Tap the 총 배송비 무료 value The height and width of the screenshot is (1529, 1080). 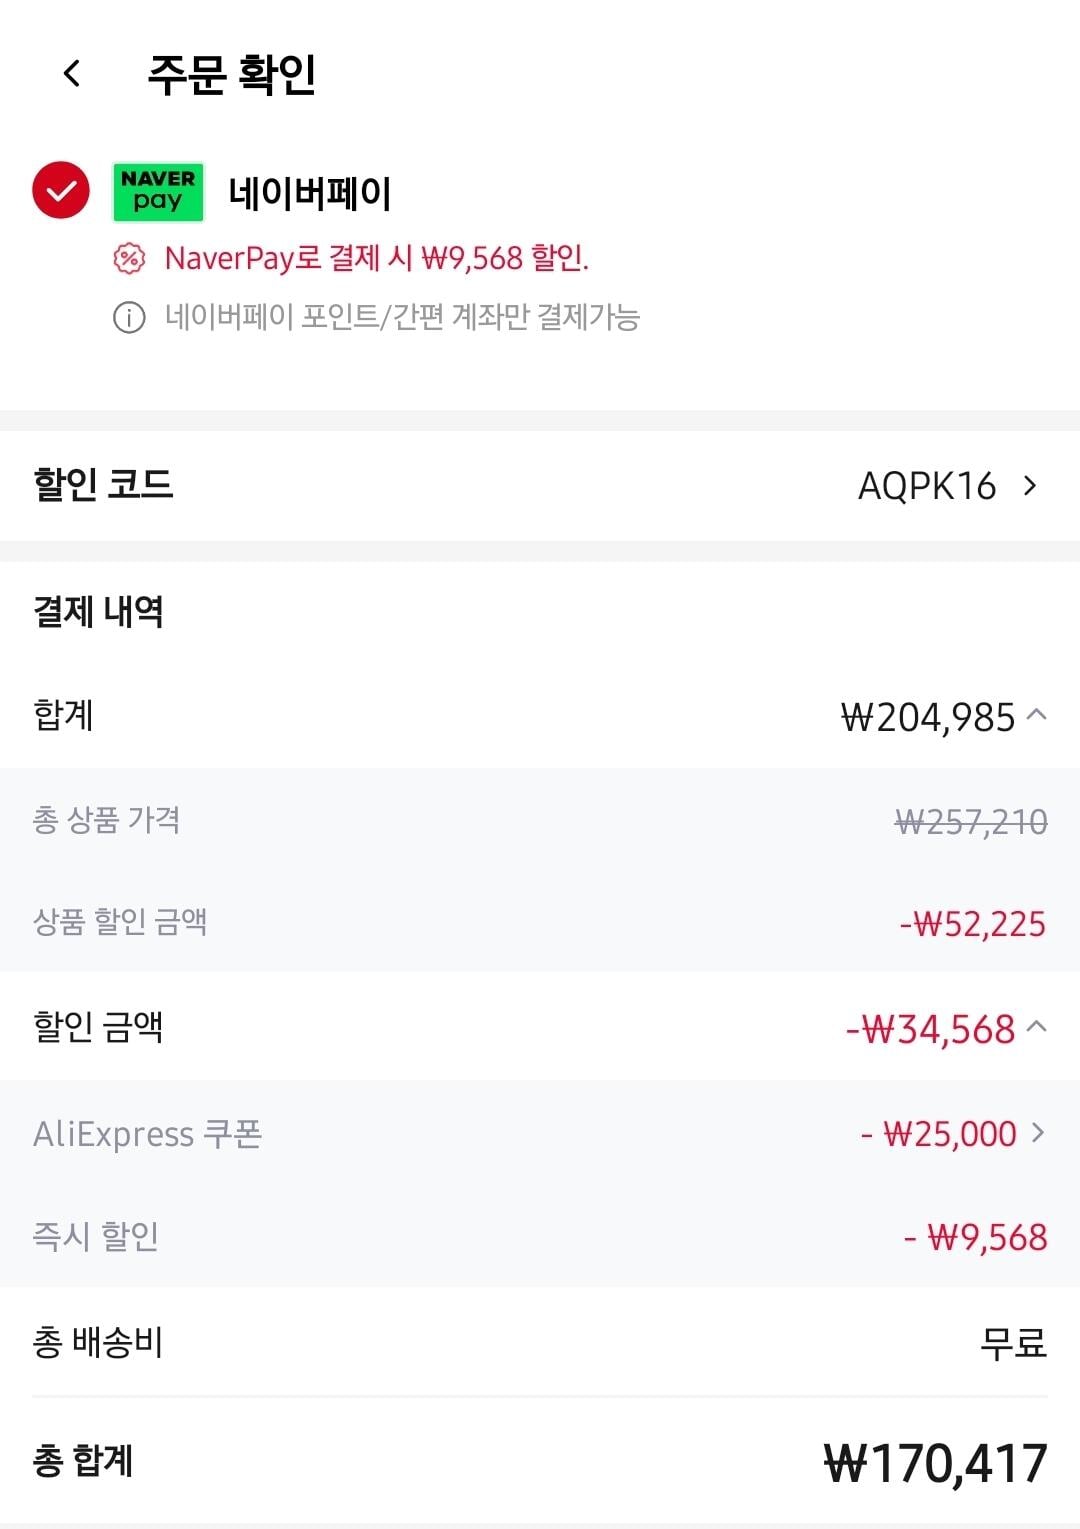pyautogui.click(x=1013, y=1342)
